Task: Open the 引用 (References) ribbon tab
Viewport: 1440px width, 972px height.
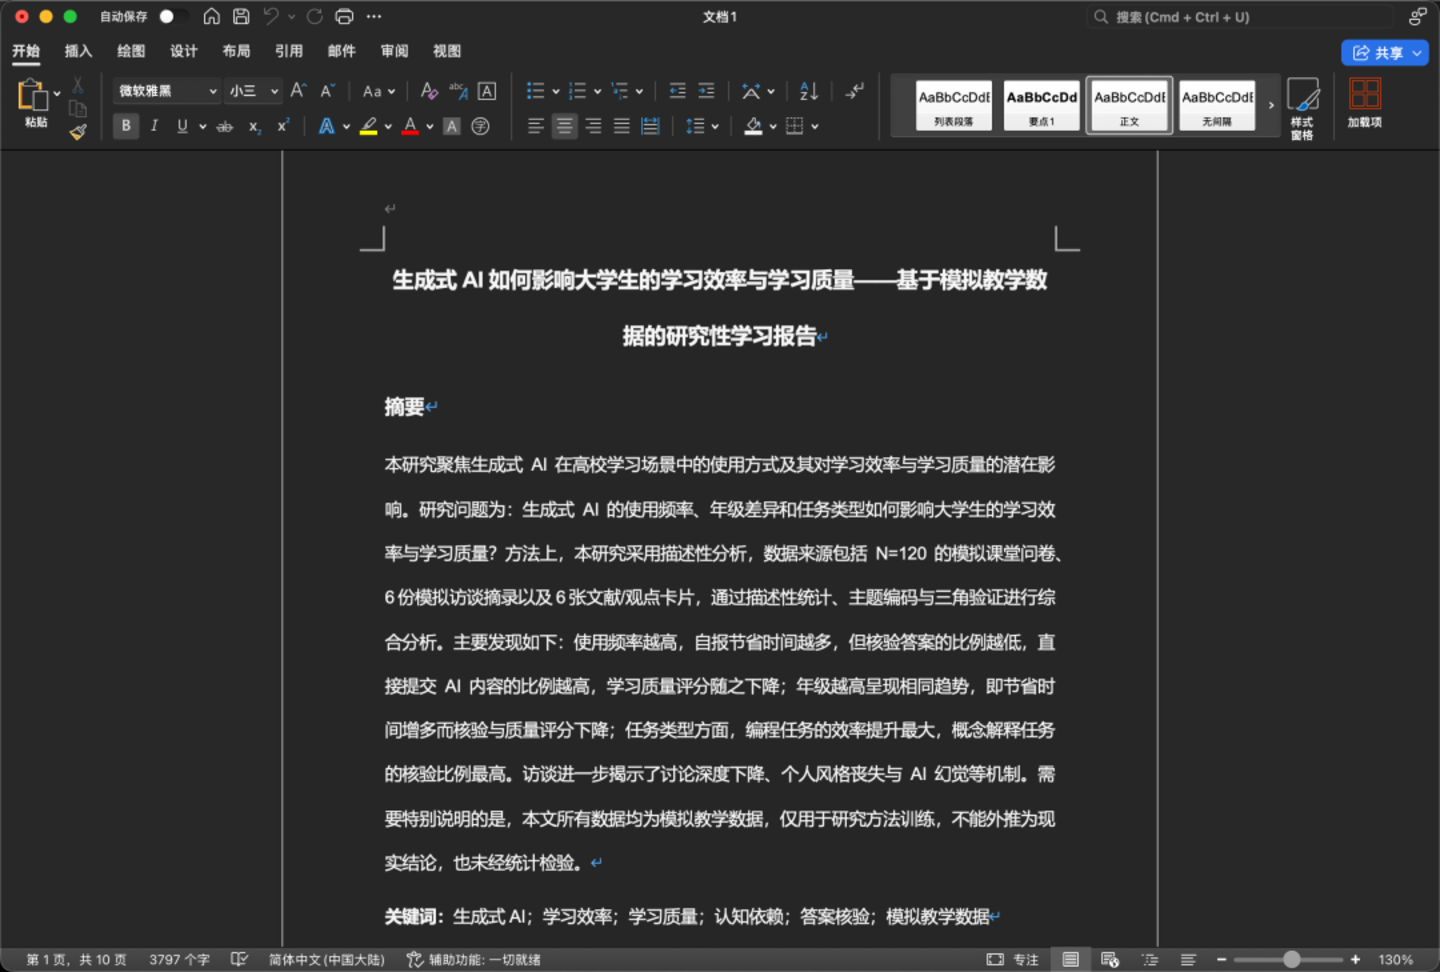Action: (x=289, y=51)
